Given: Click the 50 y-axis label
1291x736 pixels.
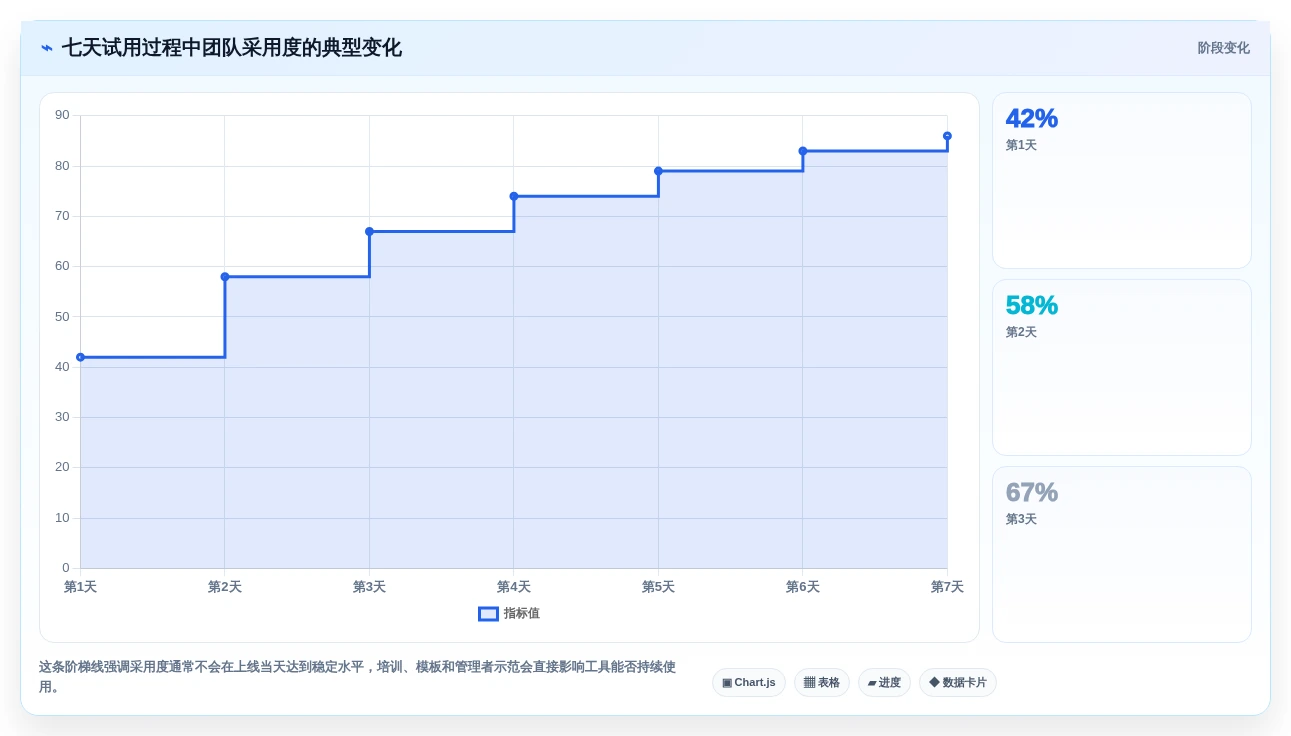Looking at the screenshot, I should click(x=62, y=317).
